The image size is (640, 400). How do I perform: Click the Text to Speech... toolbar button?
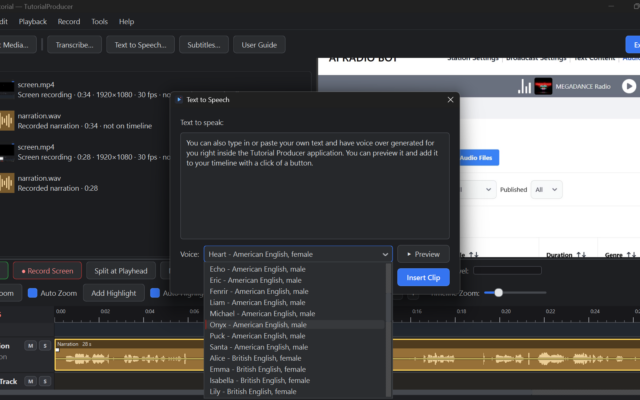(x=140, y=45)
